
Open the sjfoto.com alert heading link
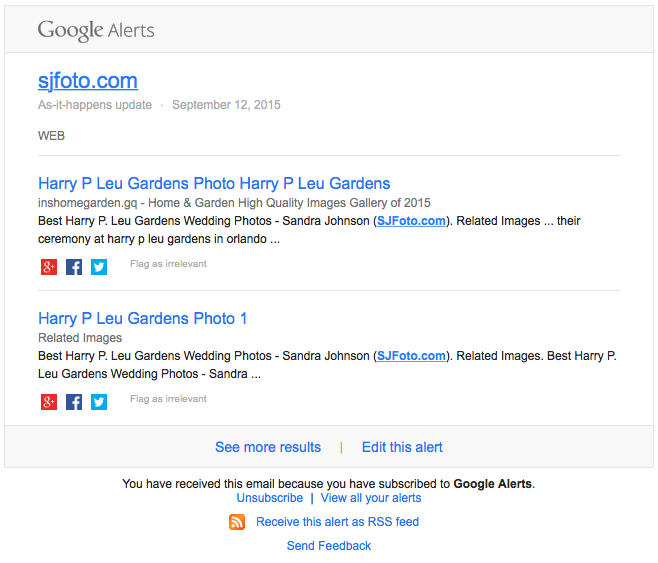(88, 81)
